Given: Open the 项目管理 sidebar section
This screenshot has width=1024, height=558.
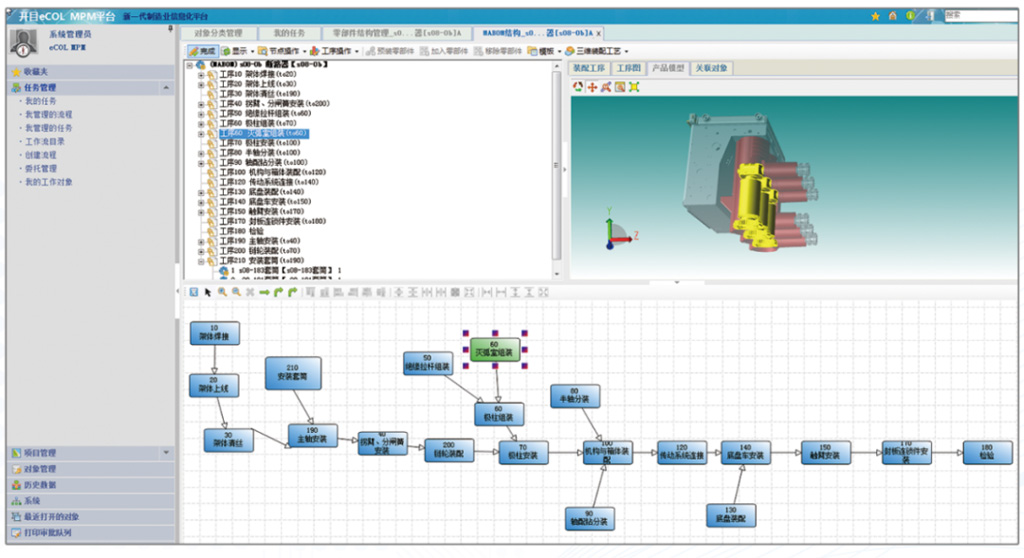Looking at the screenshot, I should point(40,453).
